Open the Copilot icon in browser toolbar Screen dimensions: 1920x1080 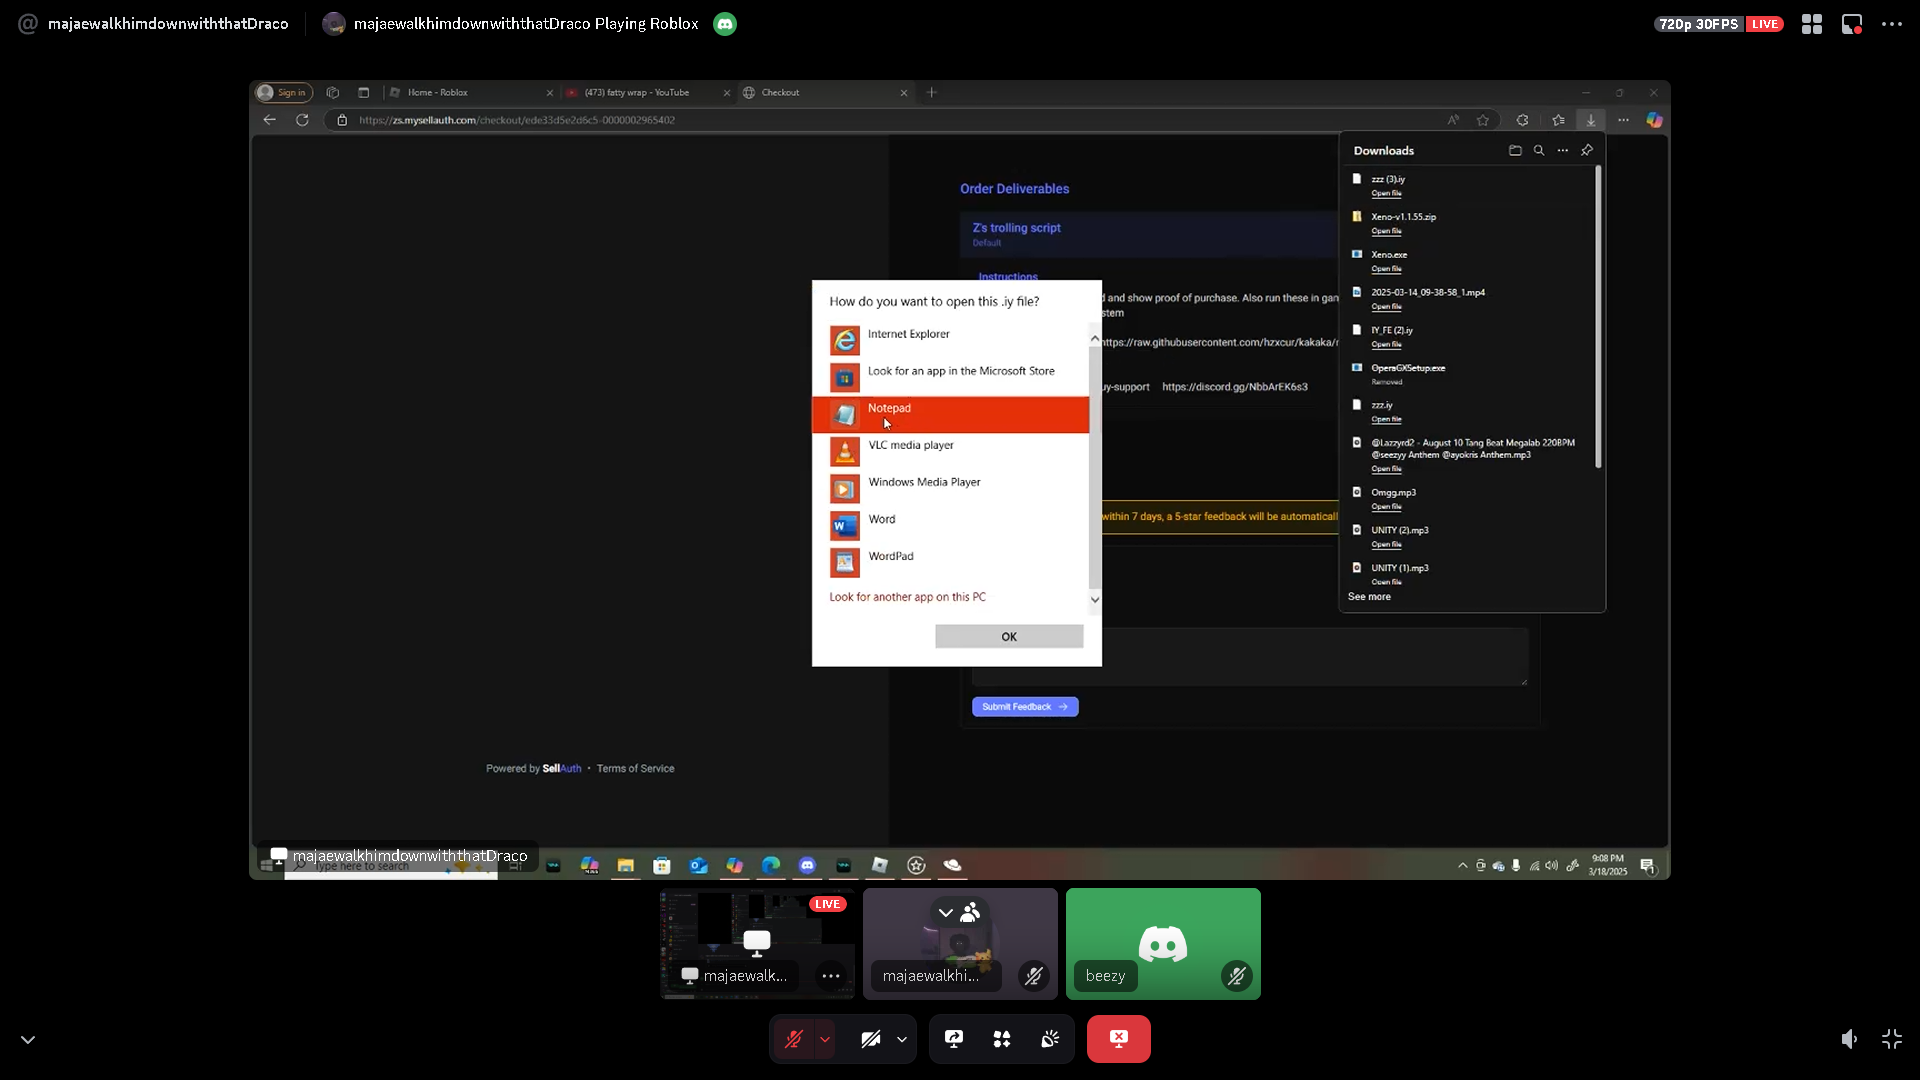pyautogui.click(x=1655, y=120)
